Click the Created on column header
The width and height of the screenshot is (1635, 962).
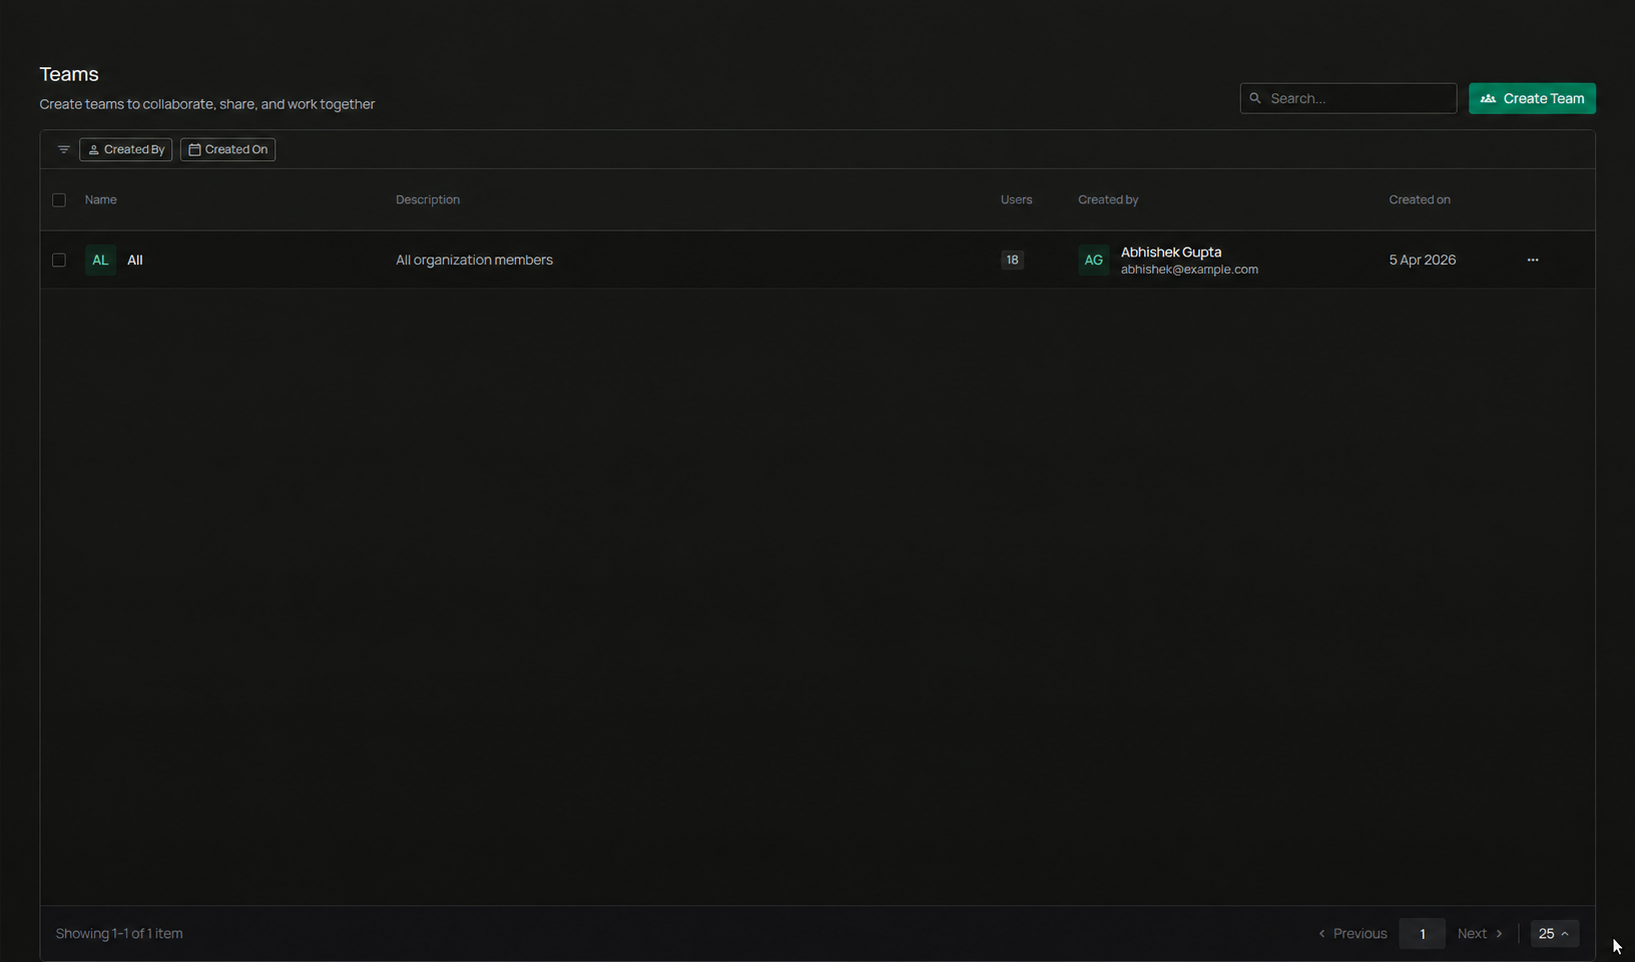tap(1419, 200)
